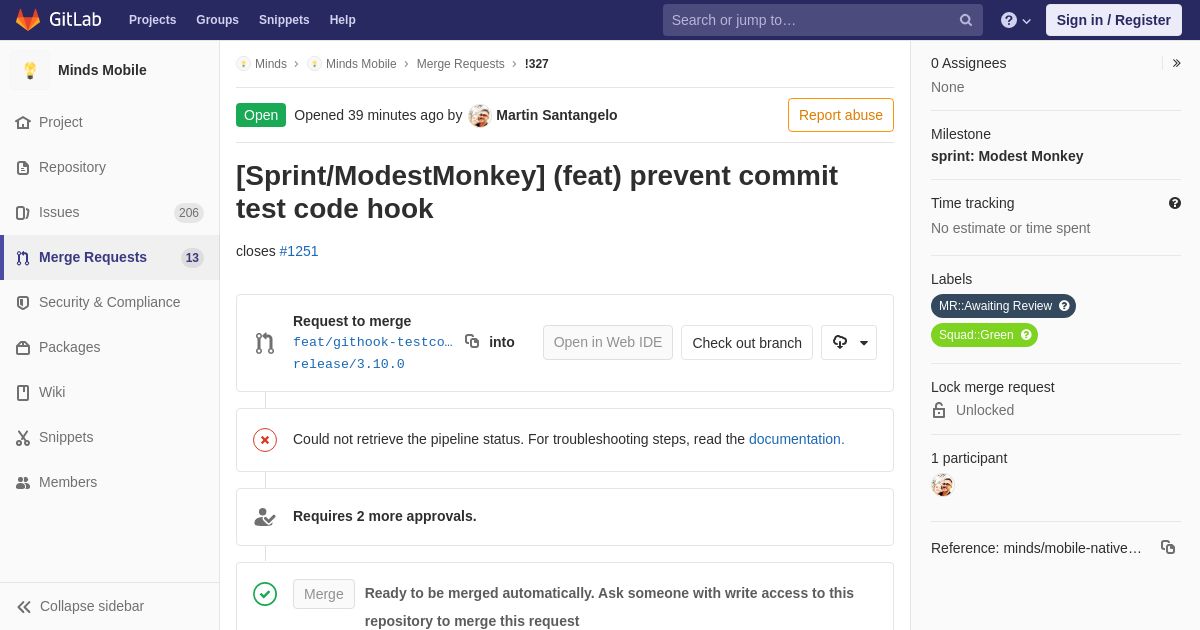Click the Issues count badge 206
Image resolution: width=1200 pixels, height=630 pixels.
click(x=189, y=213)
